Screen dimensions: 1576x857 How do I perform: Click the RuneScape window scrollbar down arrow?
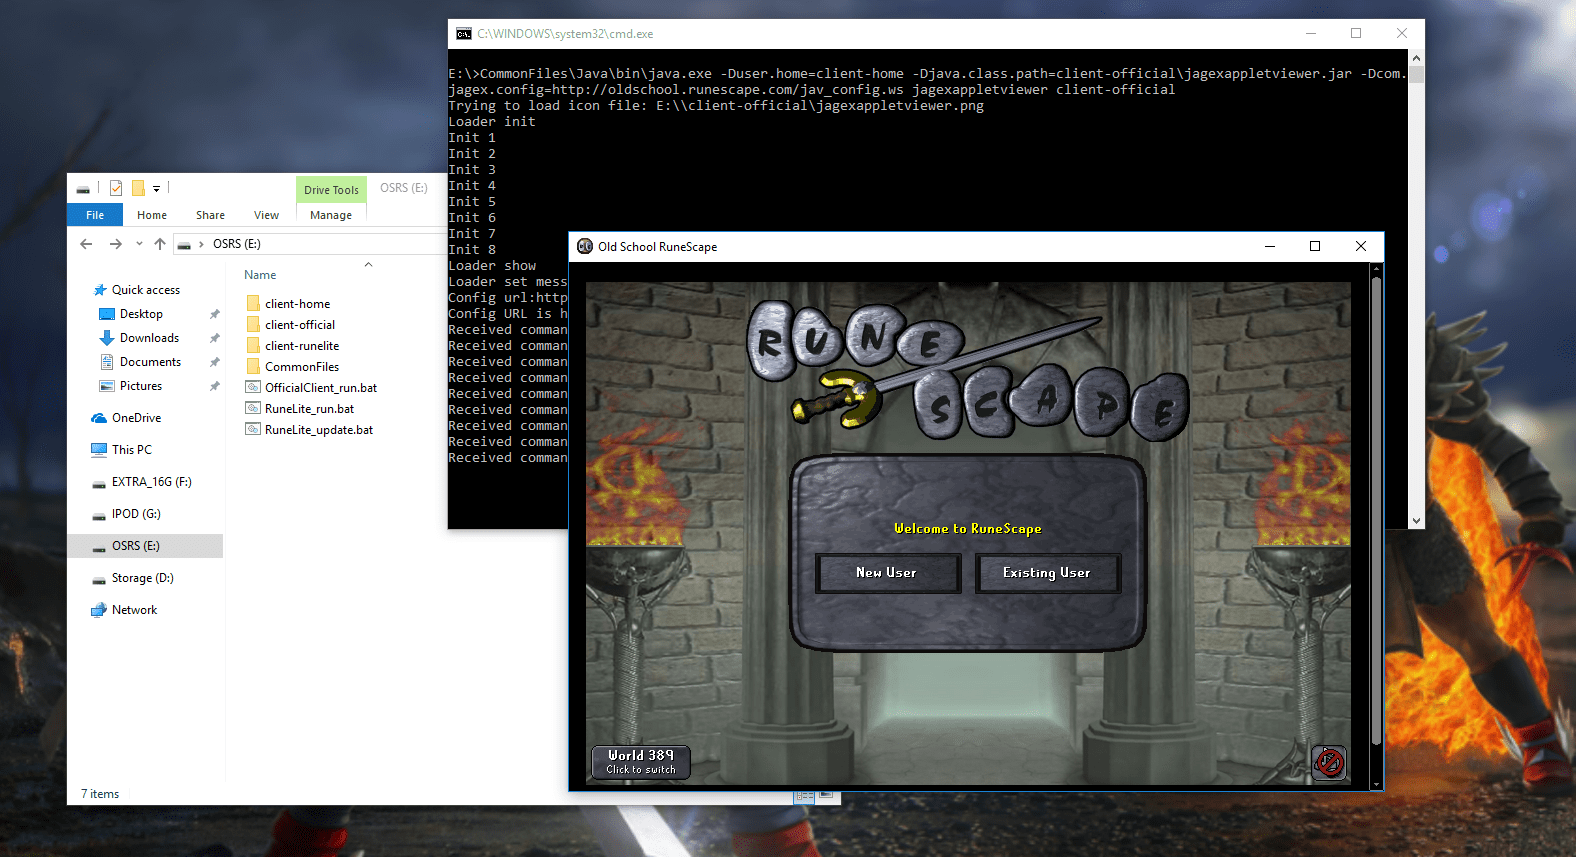coord(1377,785)
